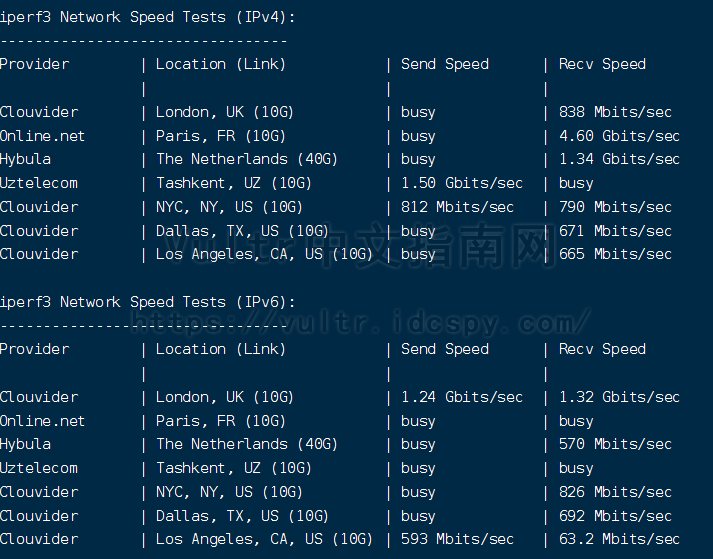This screenshot has height=559, width=713.
Task: Click "Clouvider" in the IPv4 Dallas row
Action: coord(39,231)
